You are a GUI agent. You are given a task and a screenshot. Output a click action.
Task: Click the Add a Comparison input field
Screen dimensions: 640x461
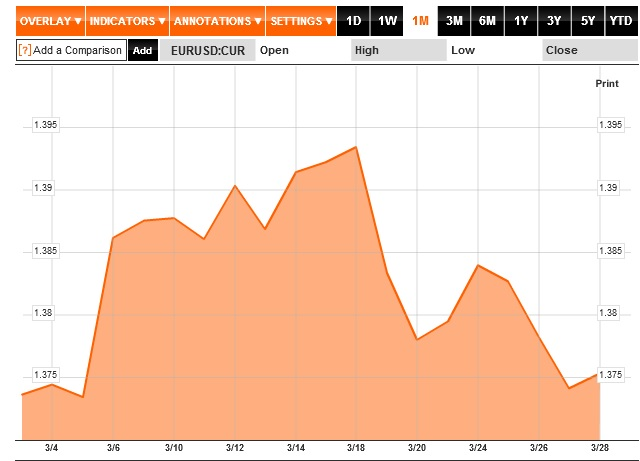click(x=71, y=50)
